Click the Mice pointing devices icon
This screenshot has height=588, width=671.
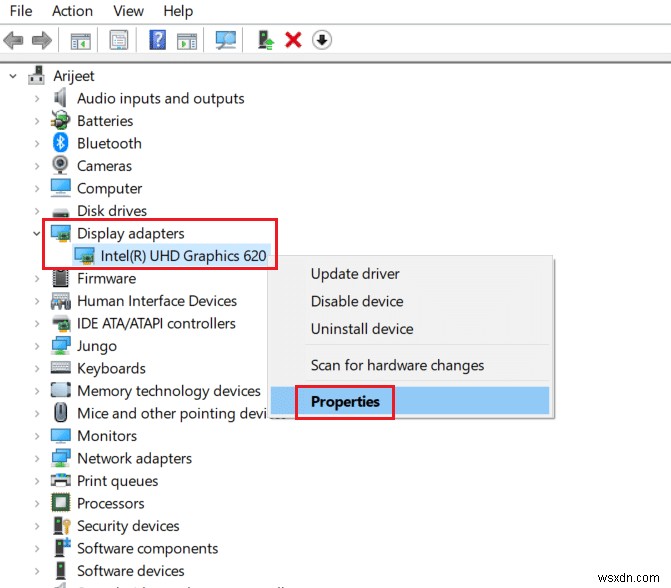[x=60, y=413]
